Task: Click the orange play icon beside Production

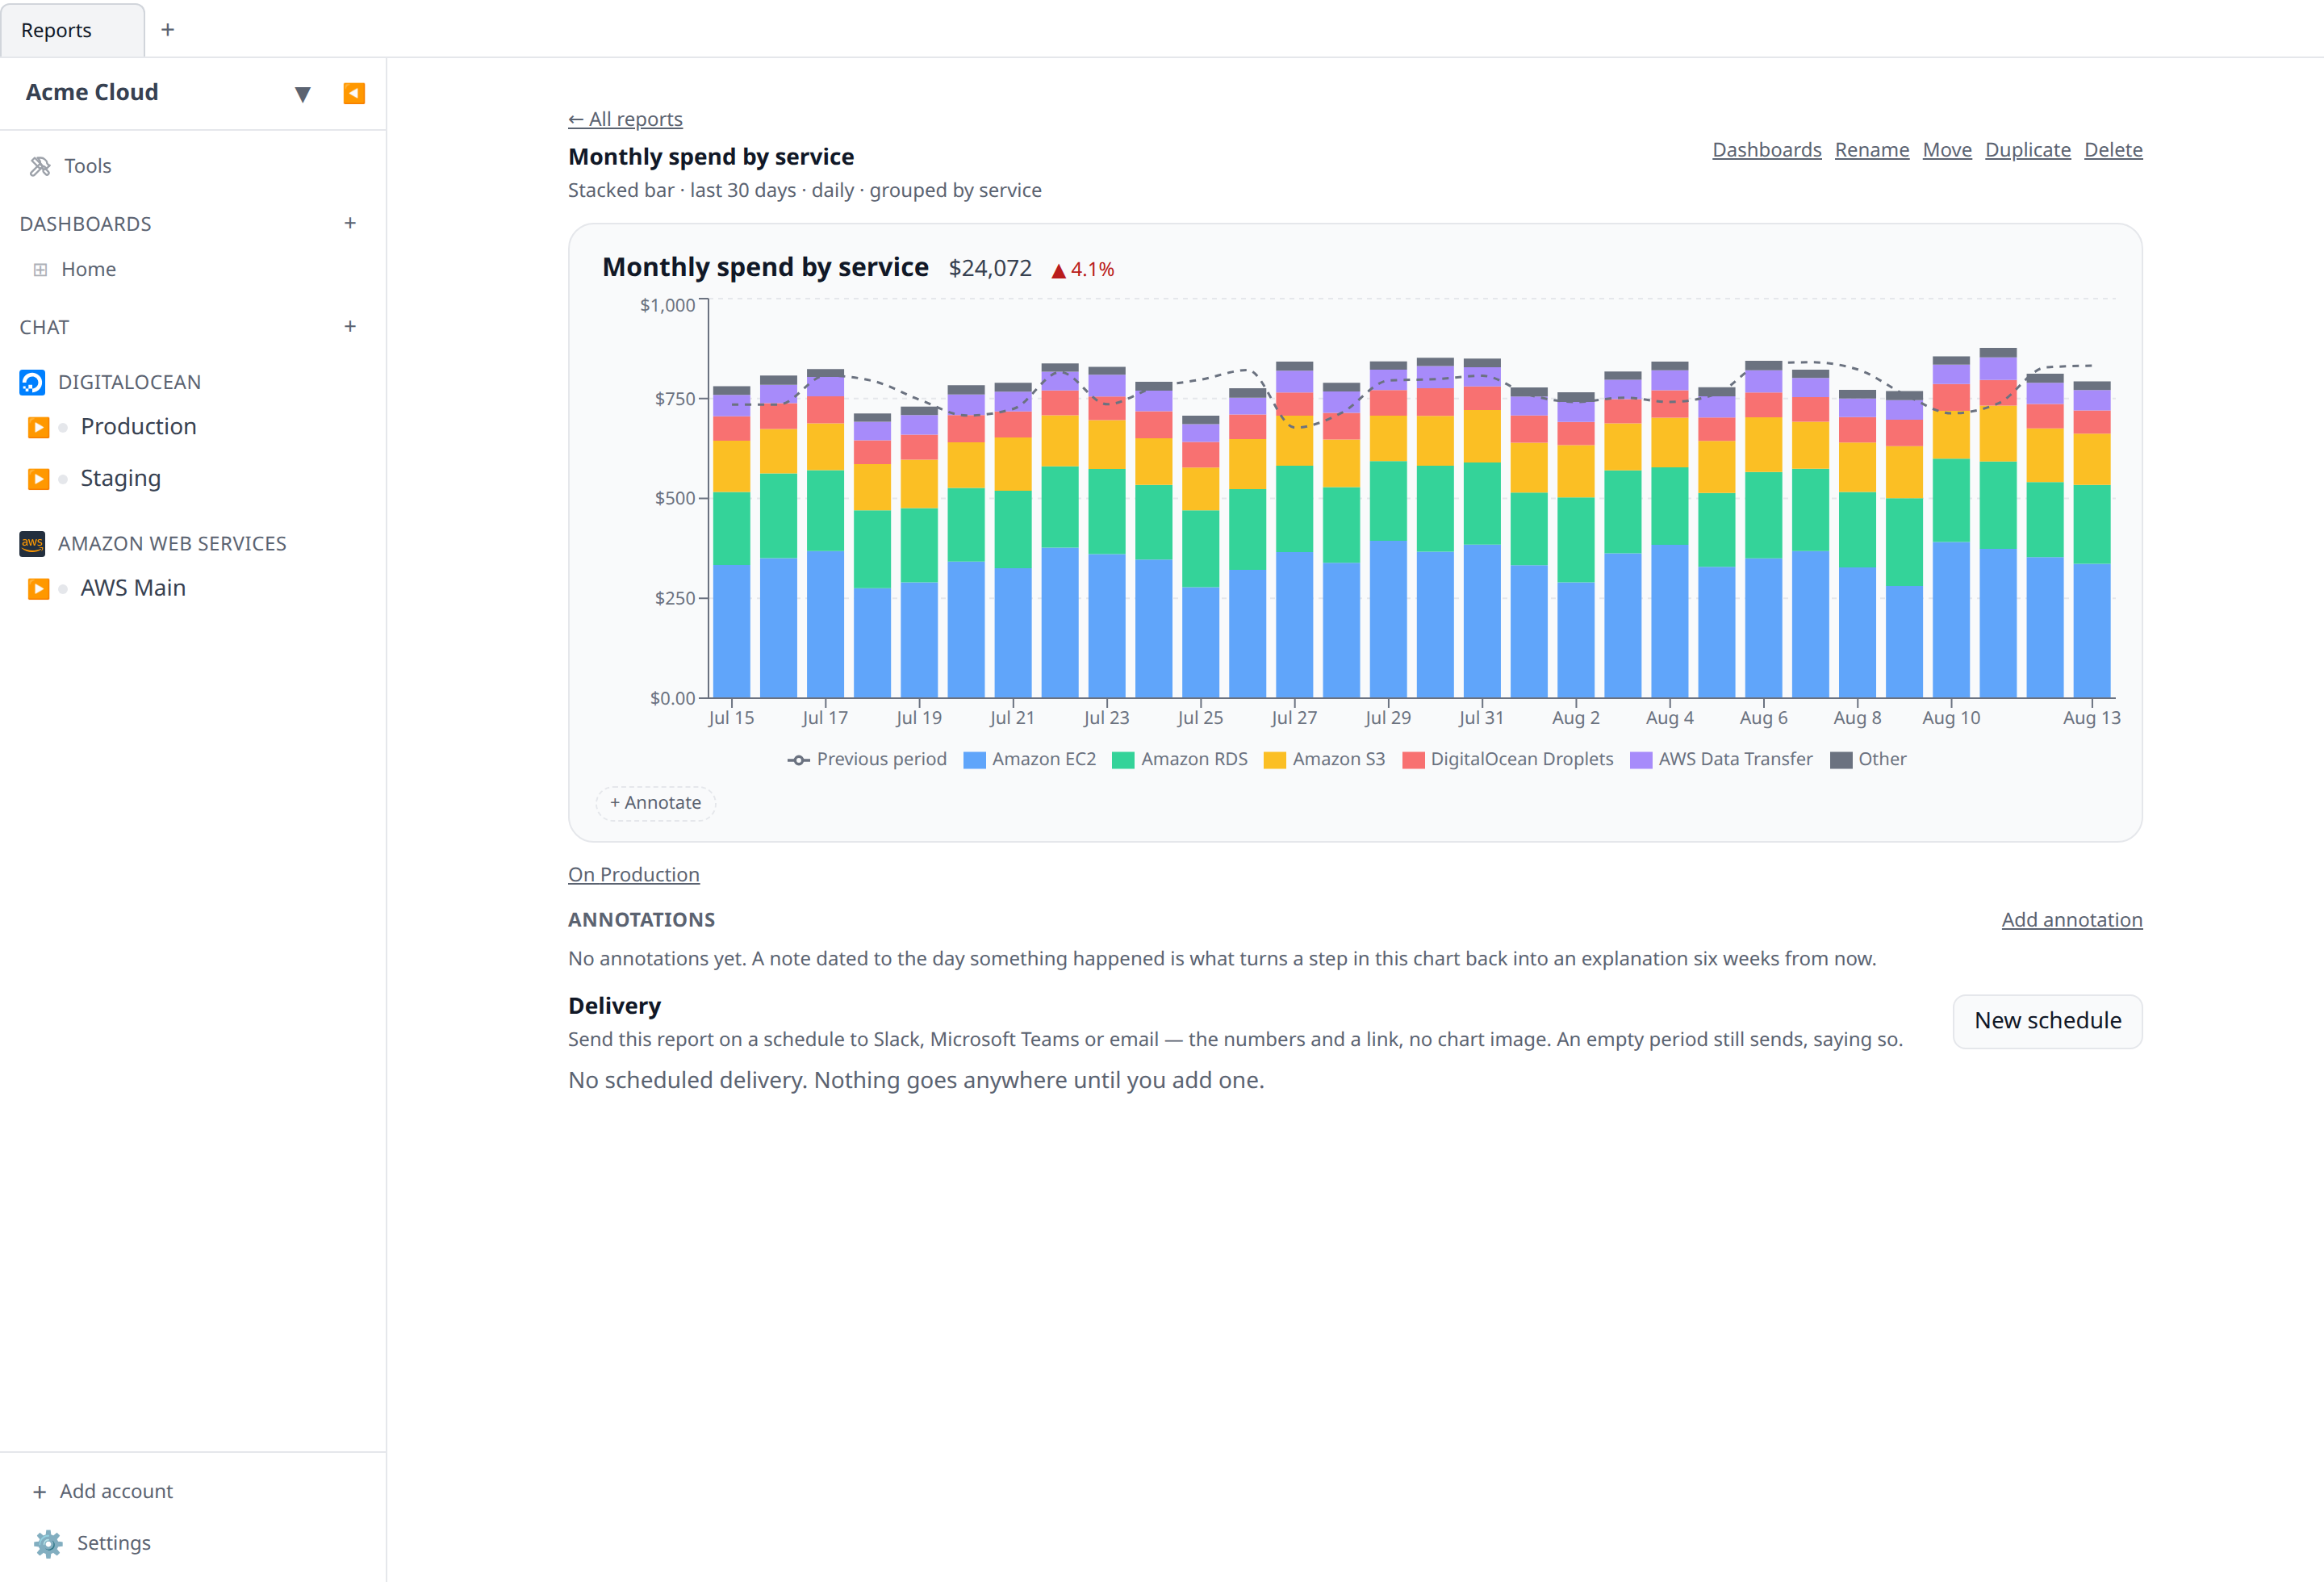Action: click(38, 427)
